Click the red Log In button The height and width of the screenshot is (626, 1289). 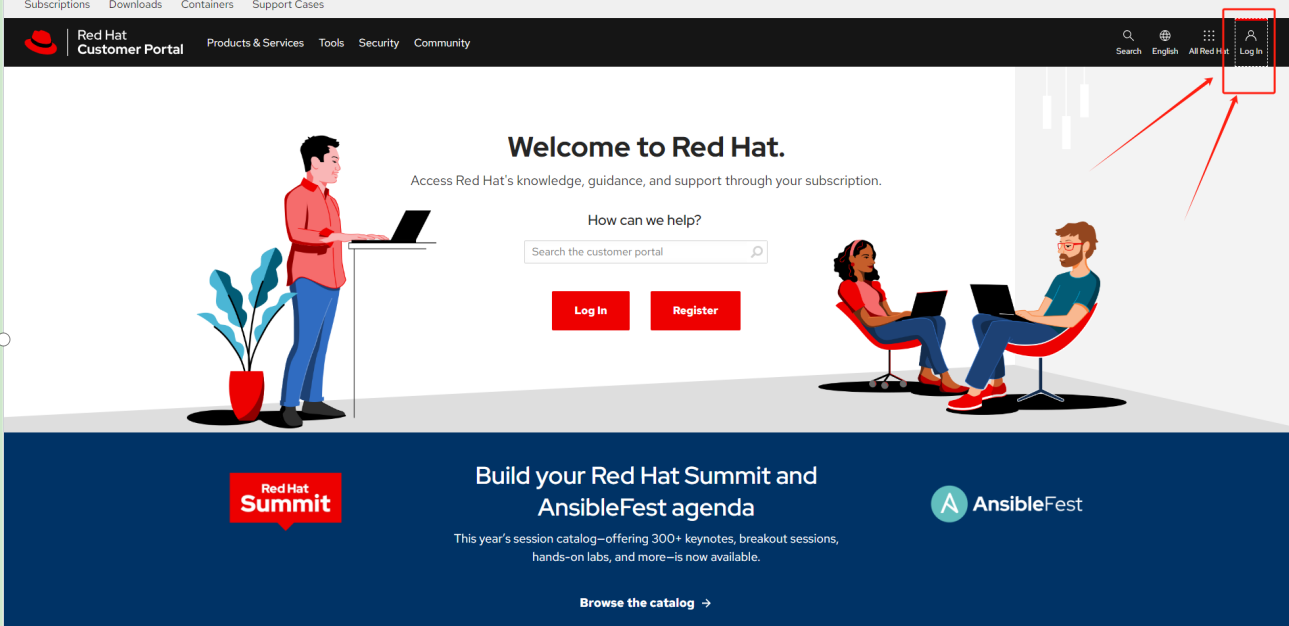click(590, 311)
